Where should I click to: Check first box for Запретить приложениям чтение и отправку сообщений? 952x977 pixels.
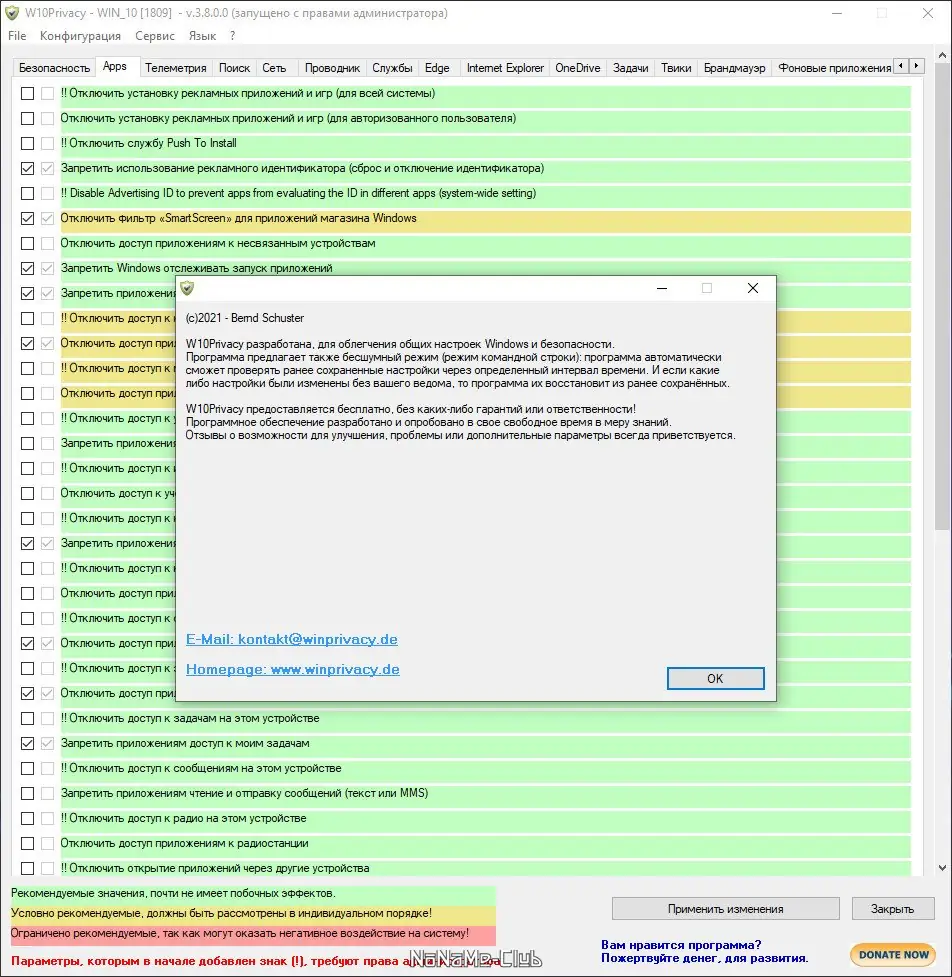pos(27,793)
